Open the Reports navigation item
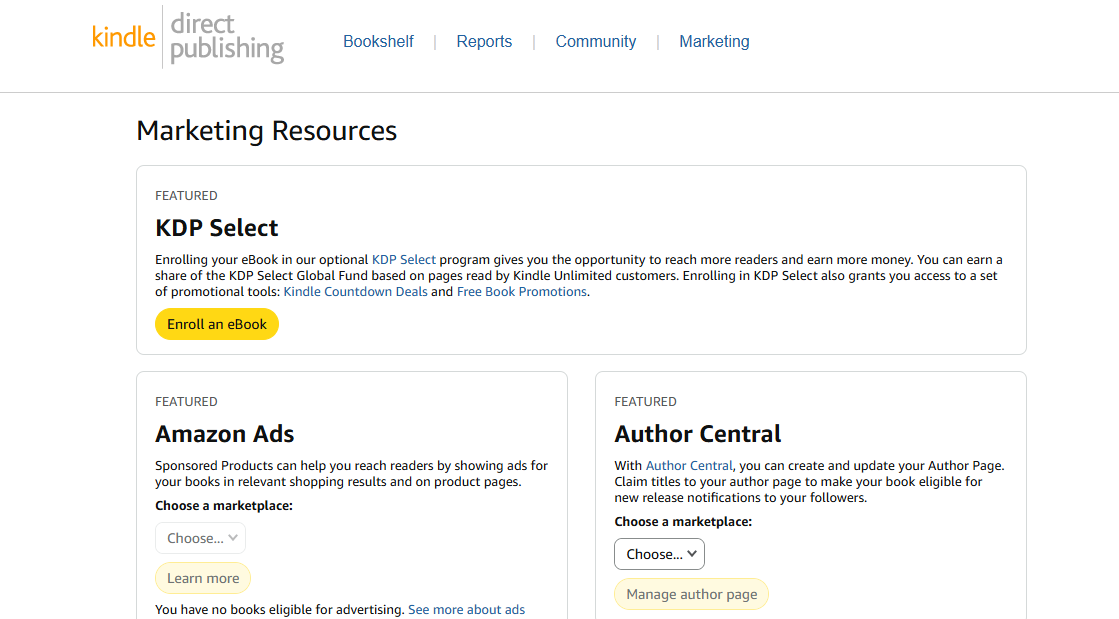The width and height of the screenshot is (1119, 619). pyautogui.click(x=484, y=41)
